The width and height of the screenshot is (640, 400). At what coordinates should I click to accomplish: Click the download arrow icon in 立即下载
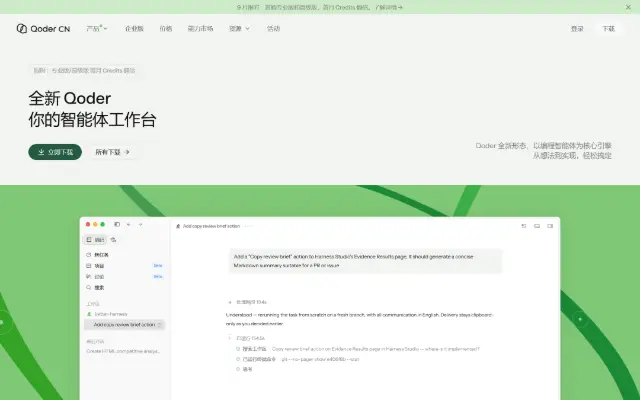tap(41, 152)
